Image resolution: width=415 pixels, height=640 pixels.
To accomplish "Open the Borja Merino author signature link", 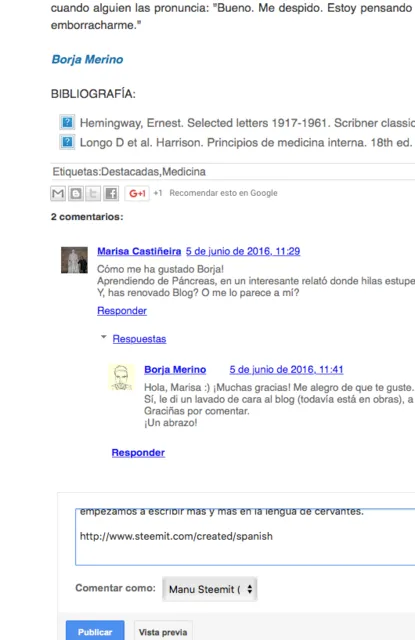I will (87, 59).
